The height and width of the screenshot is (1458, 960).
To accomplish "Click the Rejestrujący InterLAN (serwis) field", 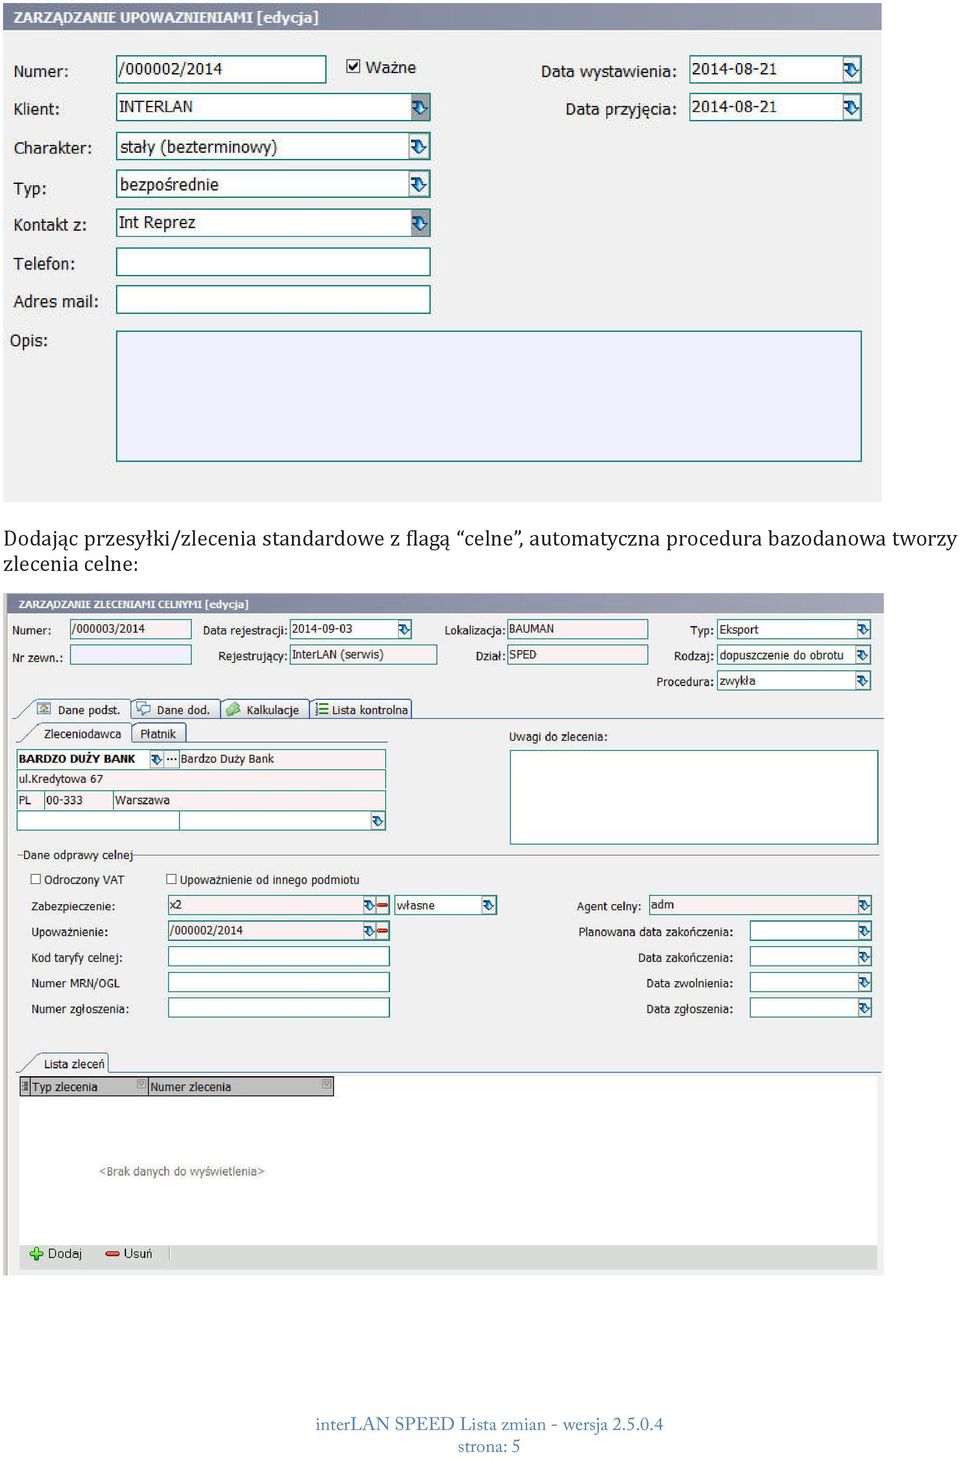I will point(363,655).
